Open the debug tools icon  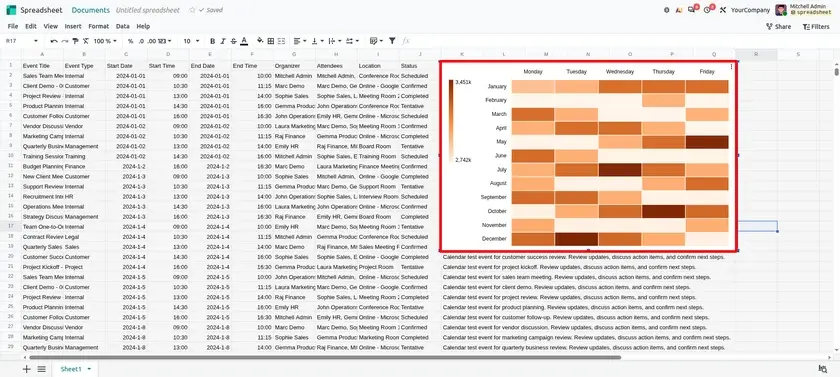(723, 10)
